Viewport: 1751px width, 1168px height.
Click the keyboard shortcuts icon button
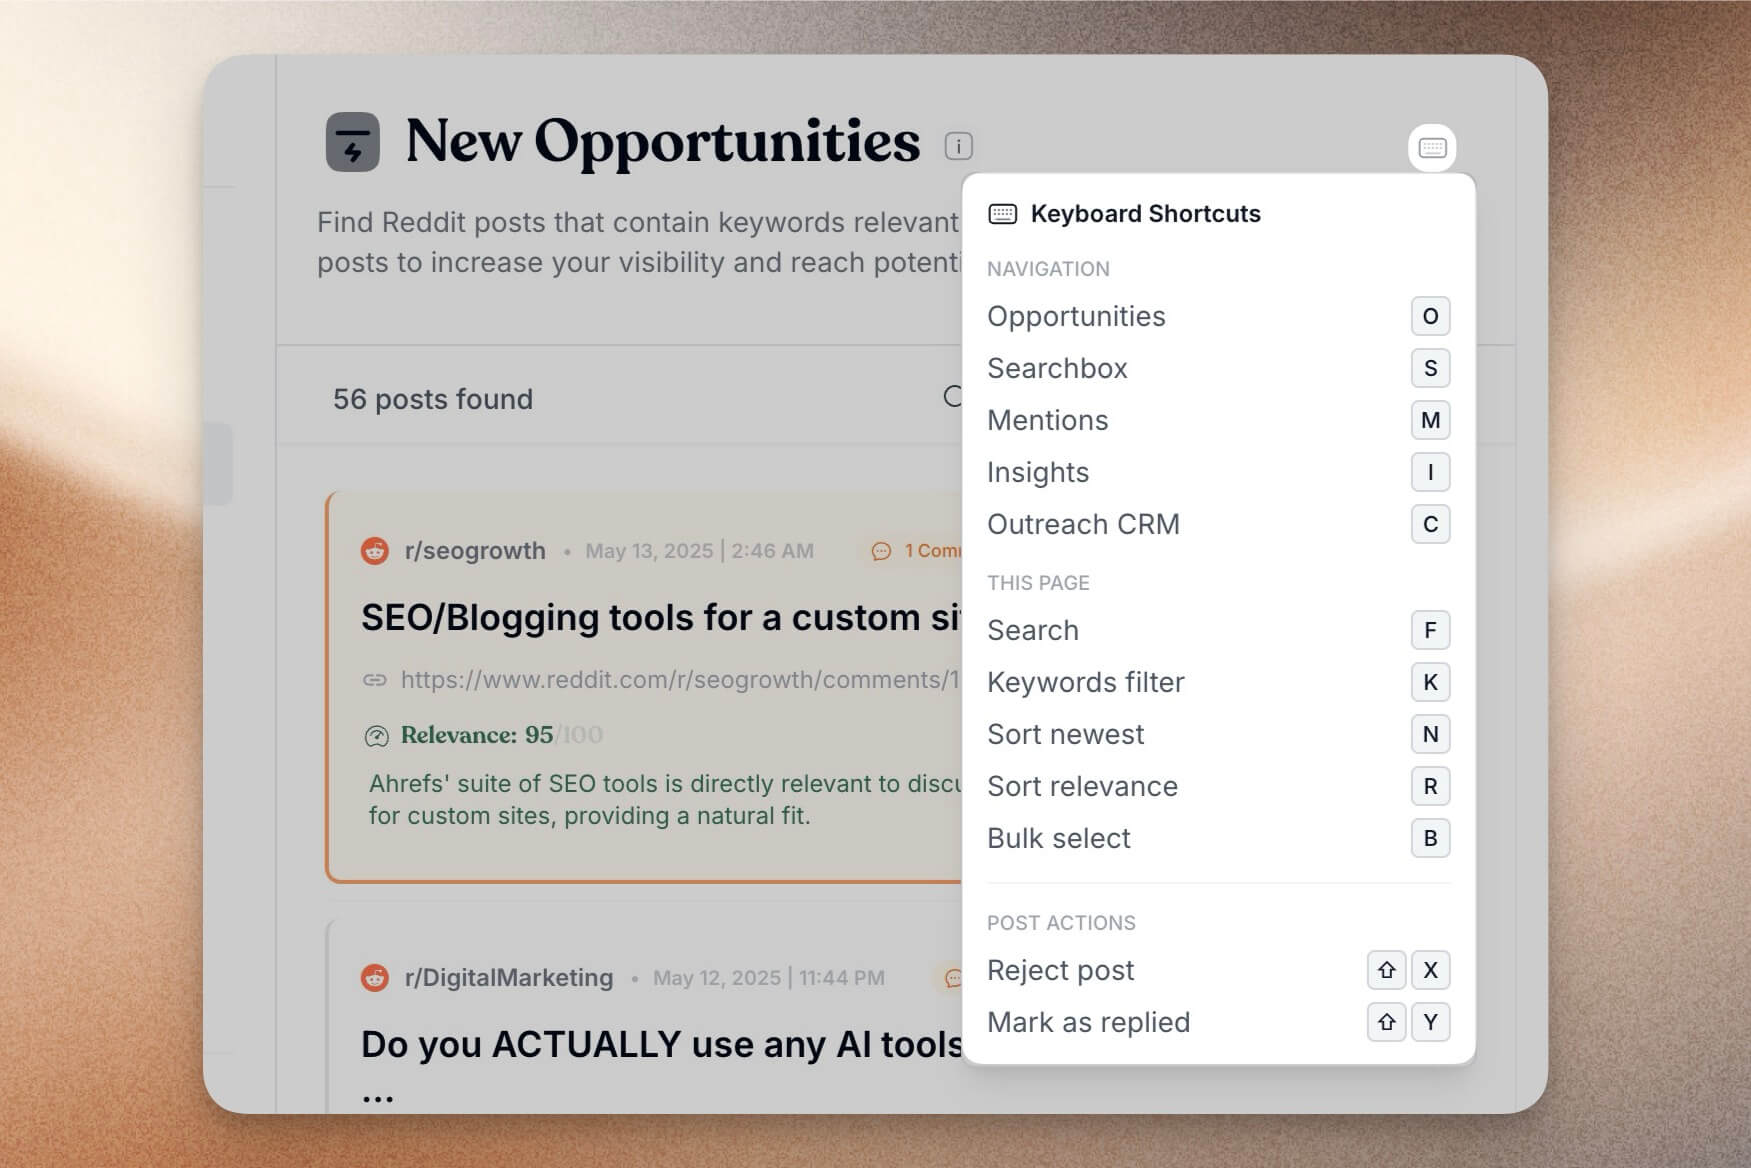[x=1432, y=148]
